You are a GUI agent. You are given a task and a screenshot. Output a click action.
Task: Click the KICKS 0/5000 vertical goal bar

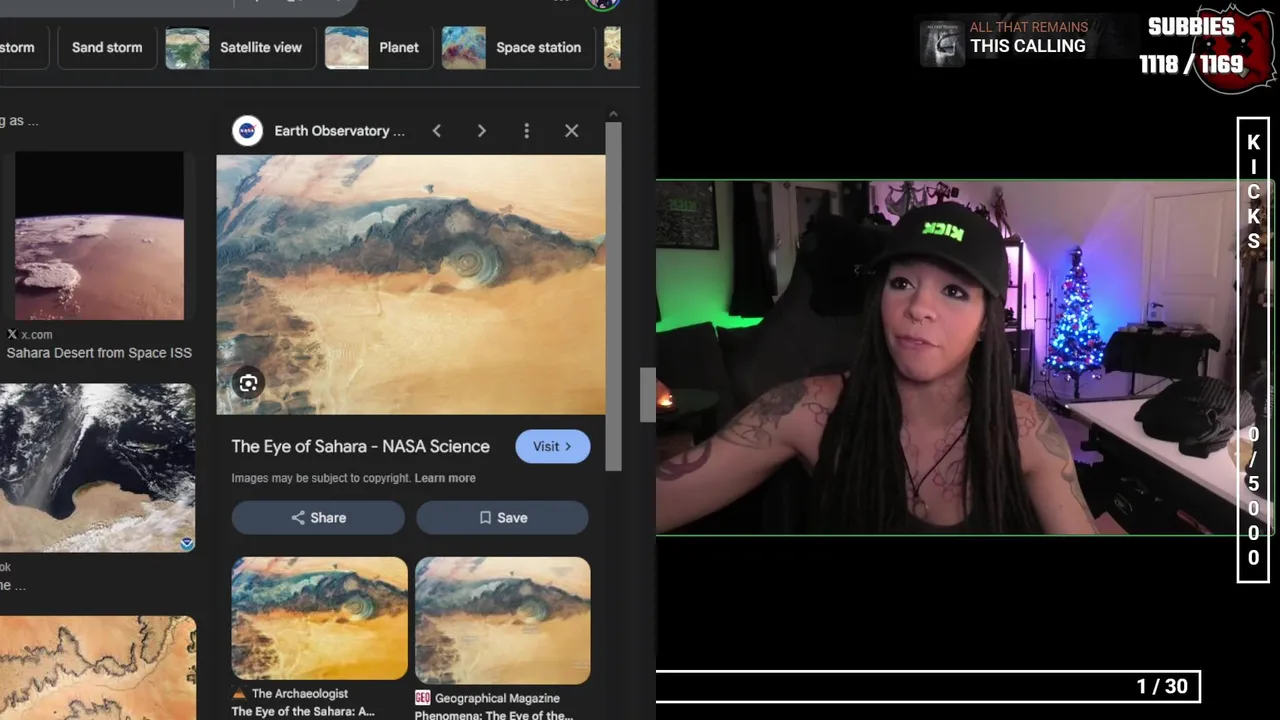1253,350
